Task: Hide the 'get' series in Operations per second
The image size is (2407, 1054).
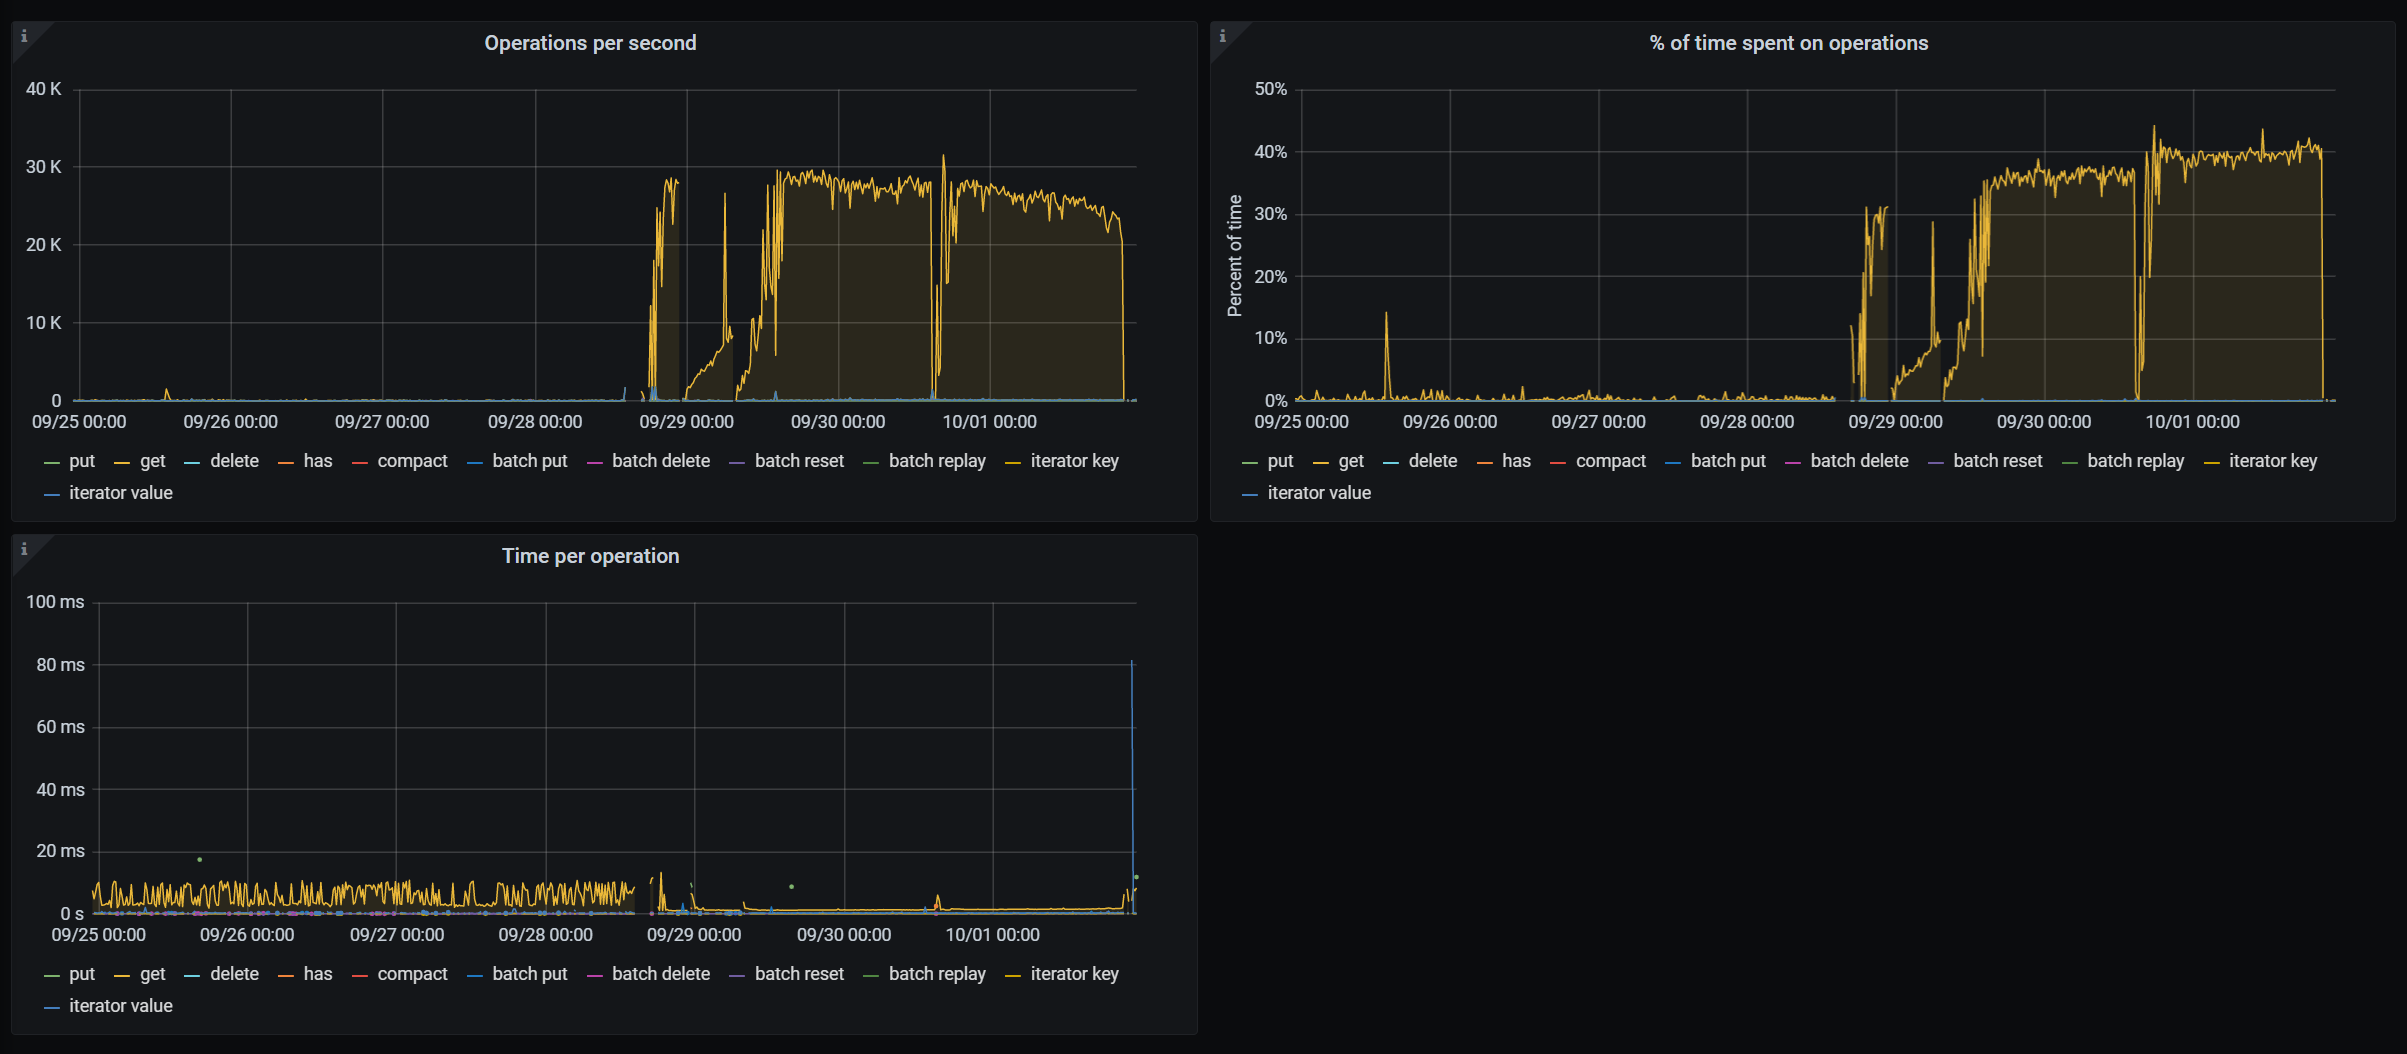Action: tap(152, 461)
